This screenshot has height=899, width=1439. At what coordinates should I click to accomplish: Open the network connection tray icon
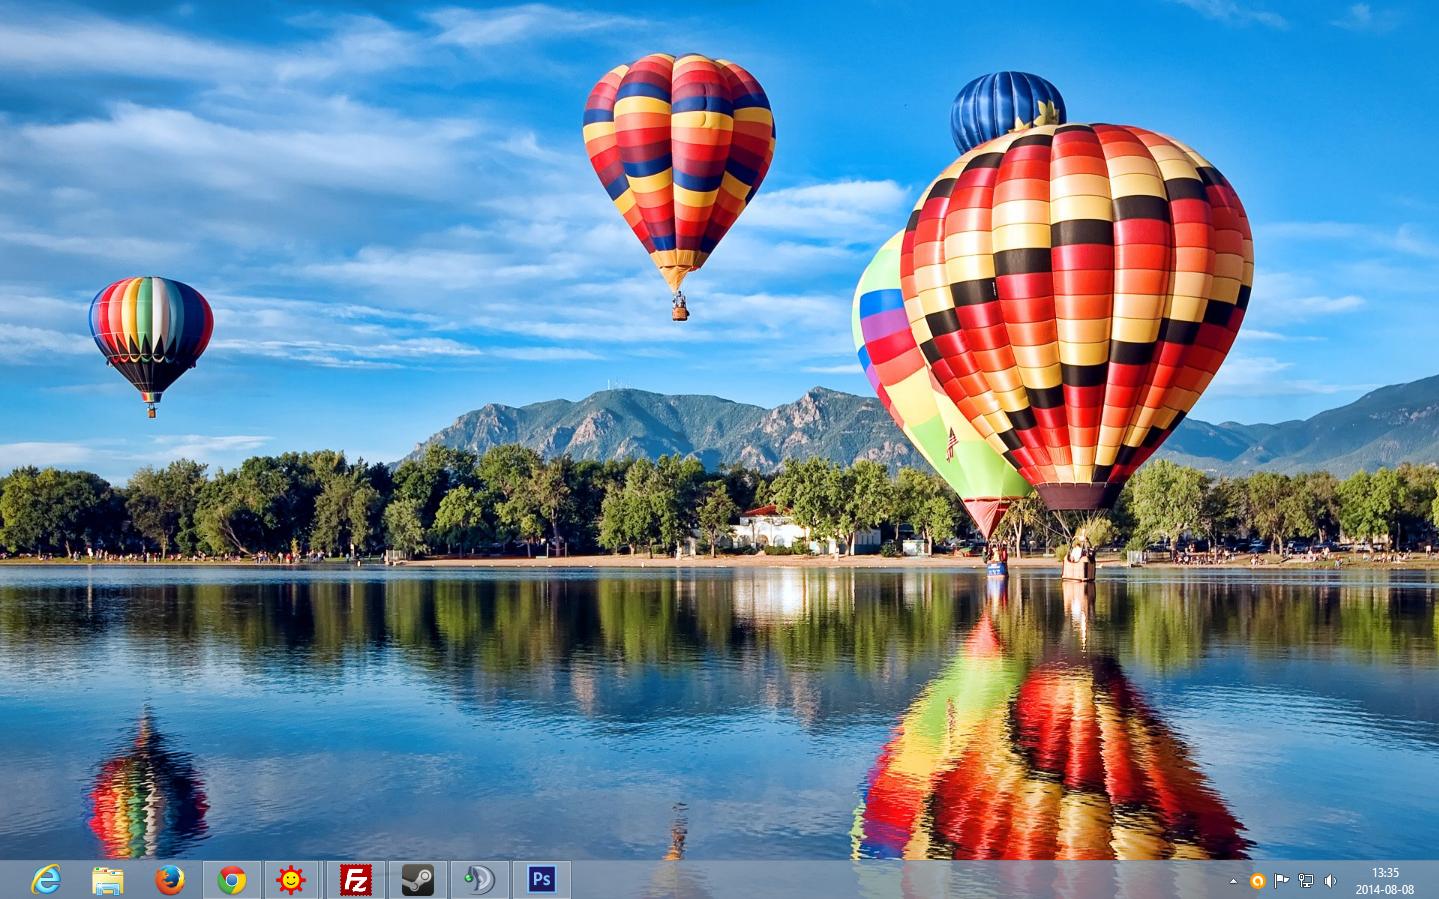click(1306, 881)
